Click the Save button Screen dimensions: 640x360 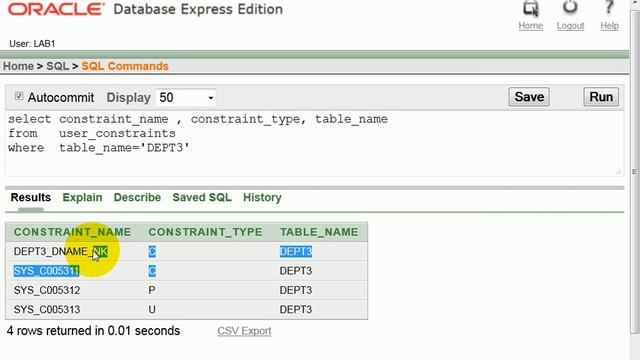(529, 97)
